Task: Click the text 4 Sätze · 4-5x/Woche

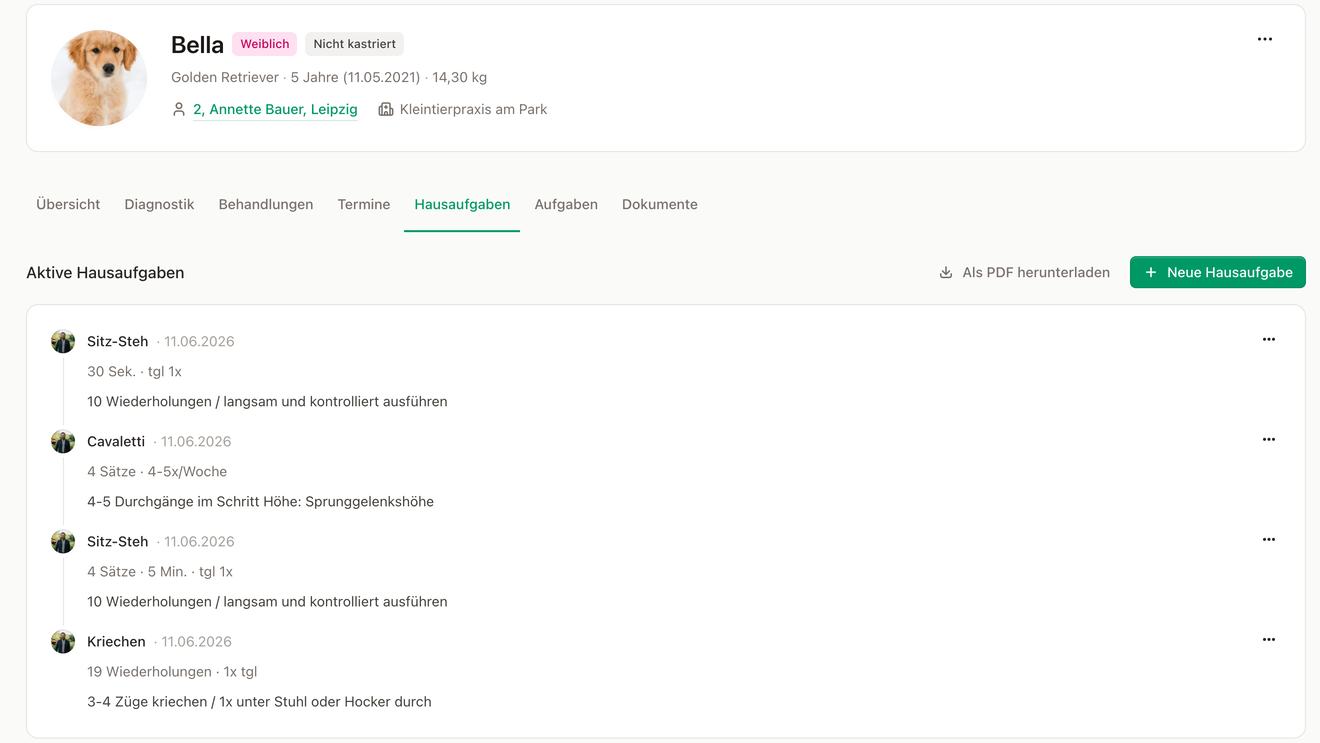Action: click(157, 471)
